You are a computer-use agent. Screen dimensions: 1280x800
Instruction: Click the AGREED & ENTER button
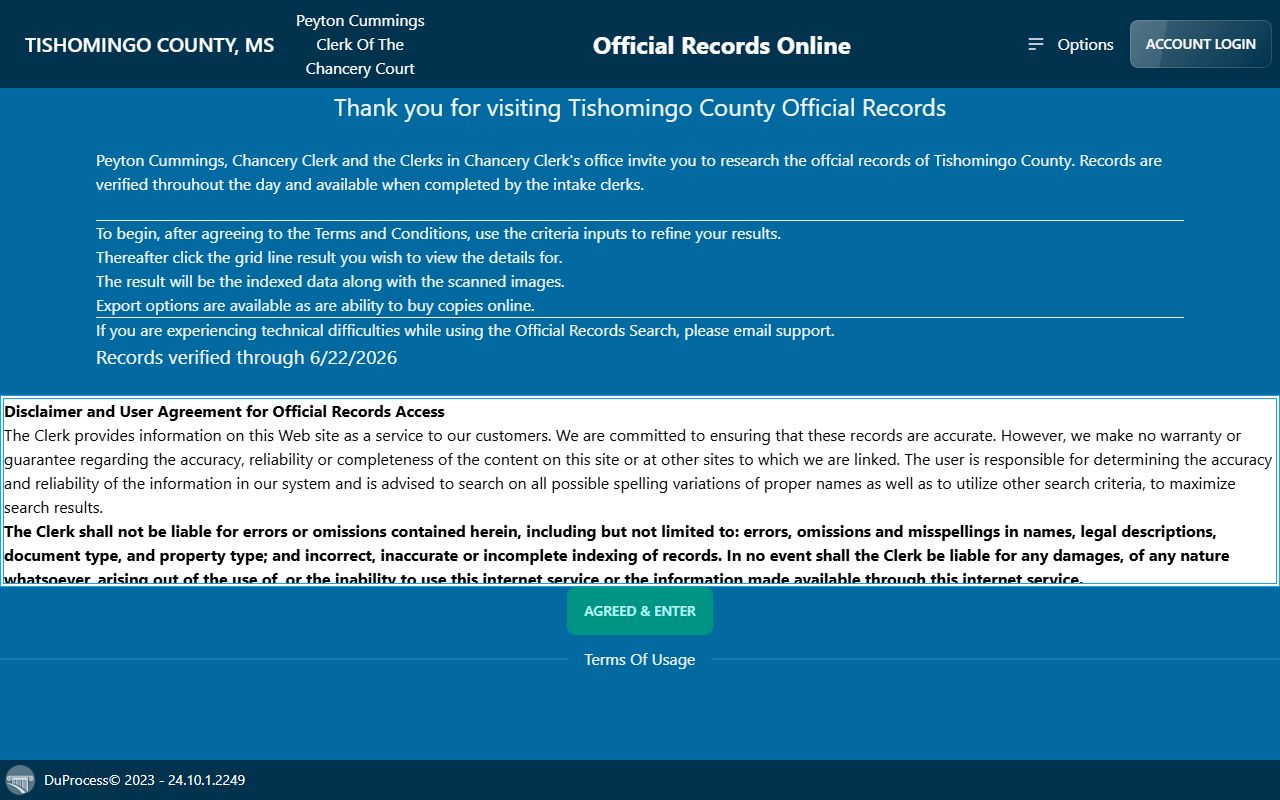click(640, 611)
